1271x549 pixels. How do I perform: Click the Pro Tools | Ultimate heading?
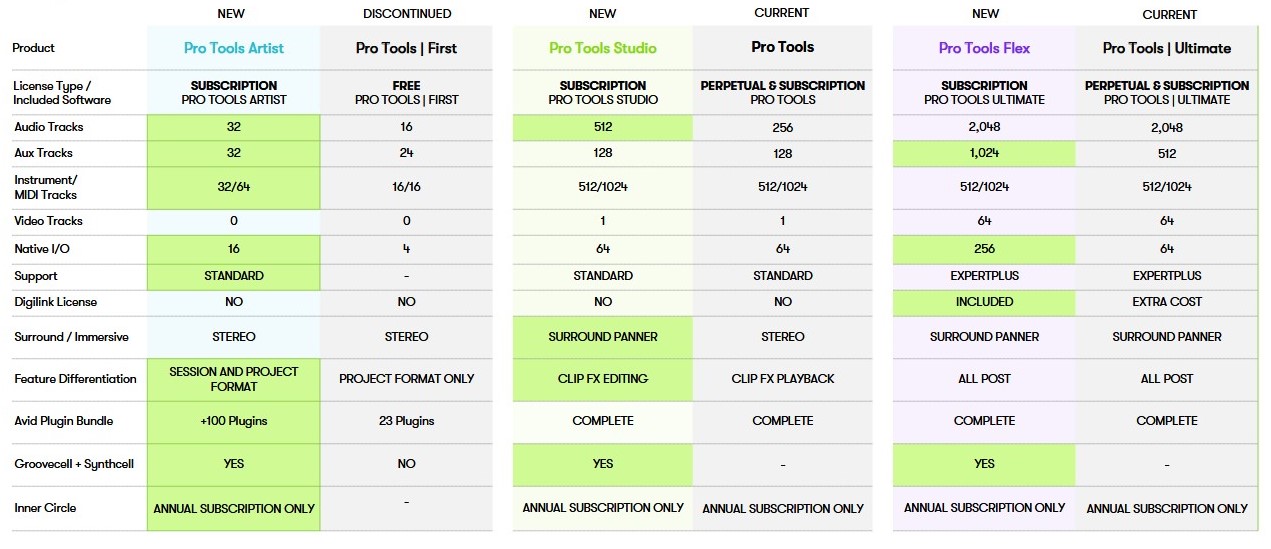pyautogui.click(x=1167, y=48)
